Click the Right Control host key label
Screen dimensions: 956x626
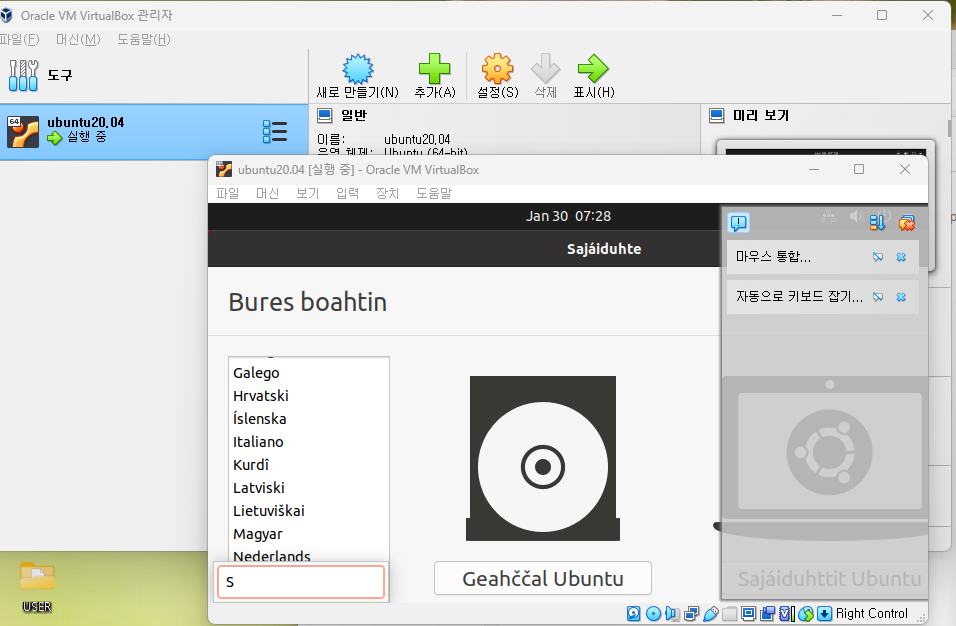(871, 613)
